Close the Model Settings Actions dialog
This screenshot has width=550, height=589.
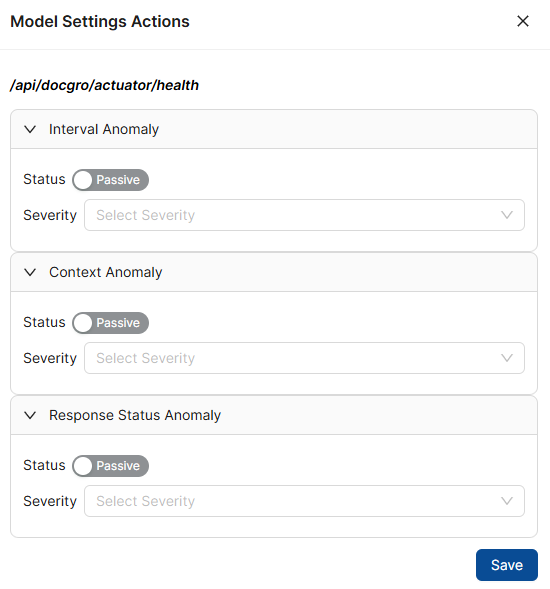point(523,21)
